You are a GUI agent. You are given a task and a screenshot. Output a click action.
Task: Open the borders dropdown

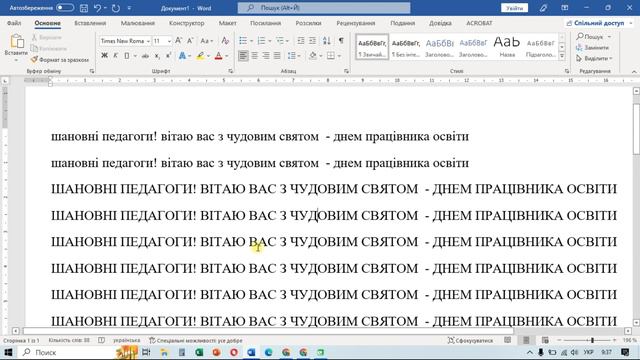(x=339, y=56)
